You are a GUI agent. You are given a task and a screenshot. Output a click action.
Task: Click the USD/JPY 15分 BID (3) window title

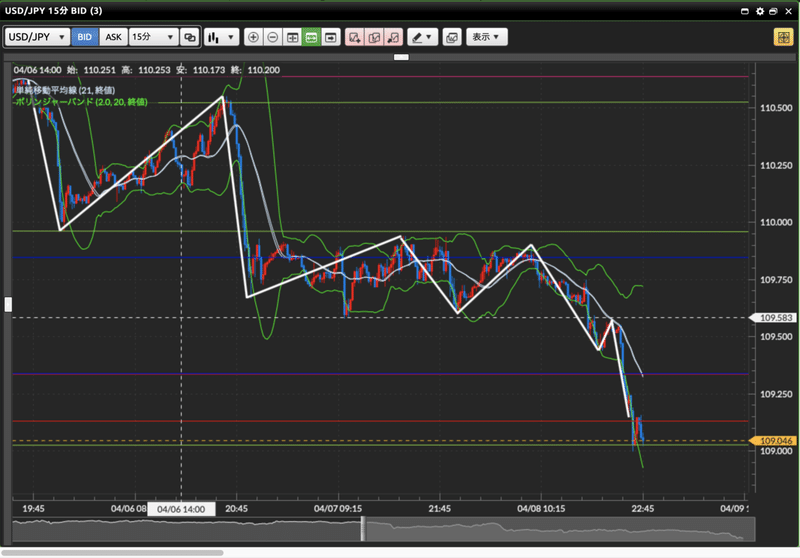pyautogui.click(x=54, y=11)
